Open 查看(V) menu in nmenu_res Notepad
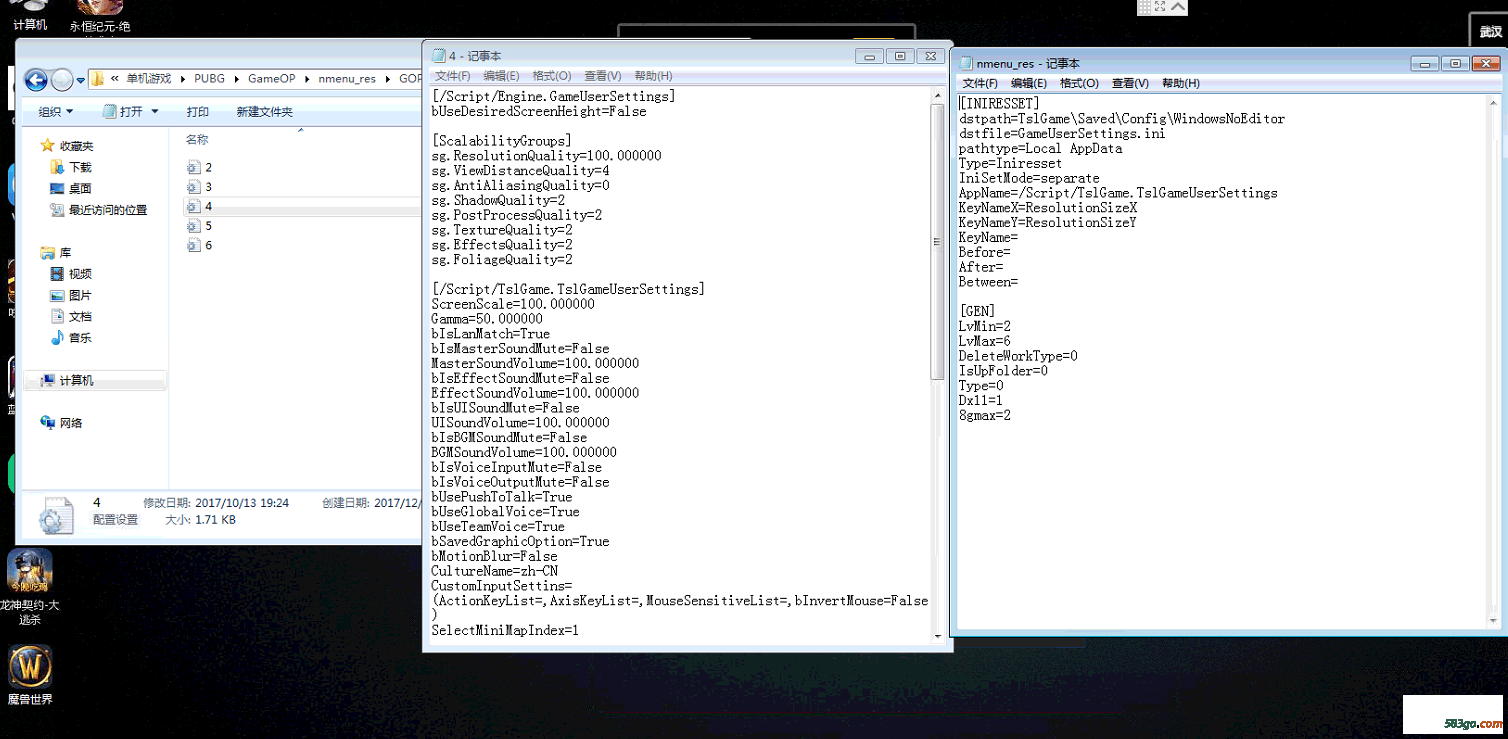 (1130, 84)
